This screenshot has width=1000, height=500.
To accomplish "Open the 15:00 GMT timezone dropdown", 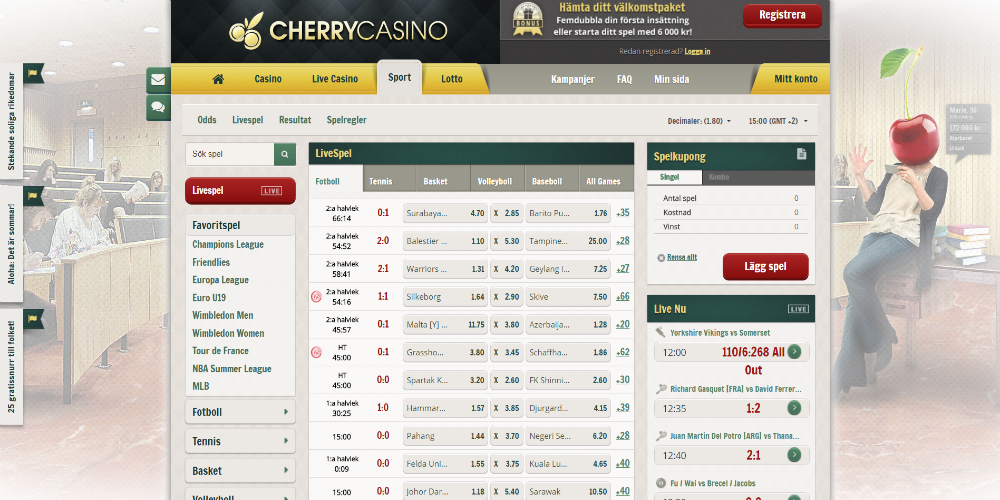I will pos(778,121).
